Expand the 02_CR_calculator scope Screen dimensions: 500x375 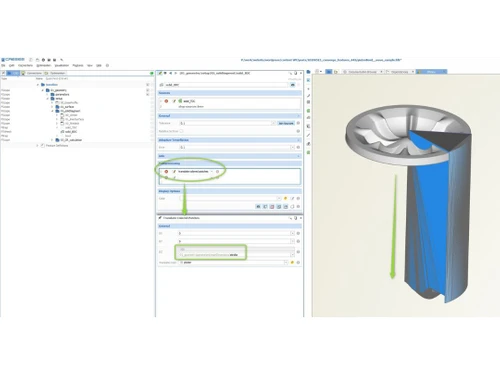tap(52, 140)
